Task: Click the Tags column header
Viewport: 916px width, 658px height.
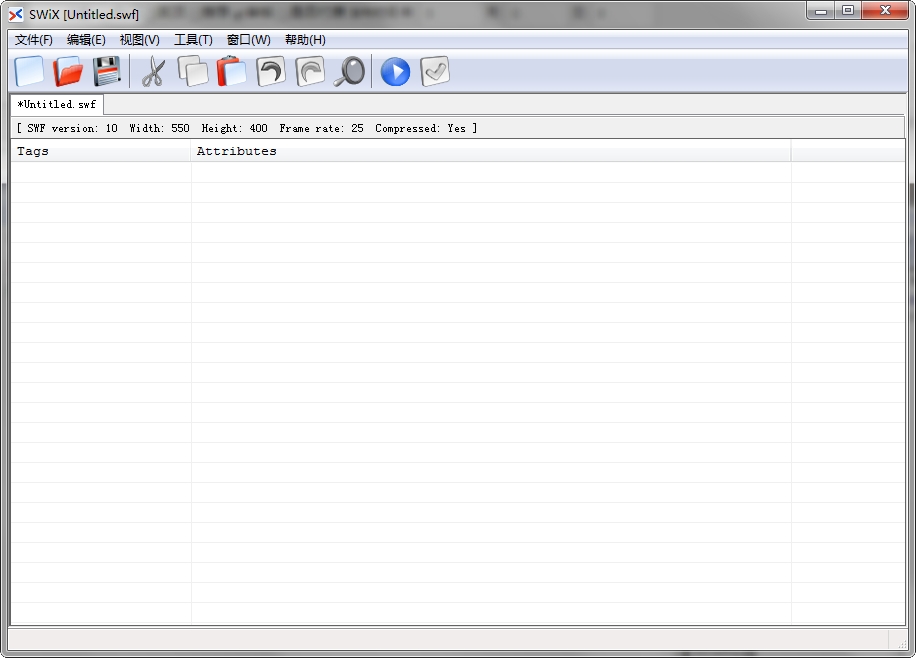Action: 100,151
